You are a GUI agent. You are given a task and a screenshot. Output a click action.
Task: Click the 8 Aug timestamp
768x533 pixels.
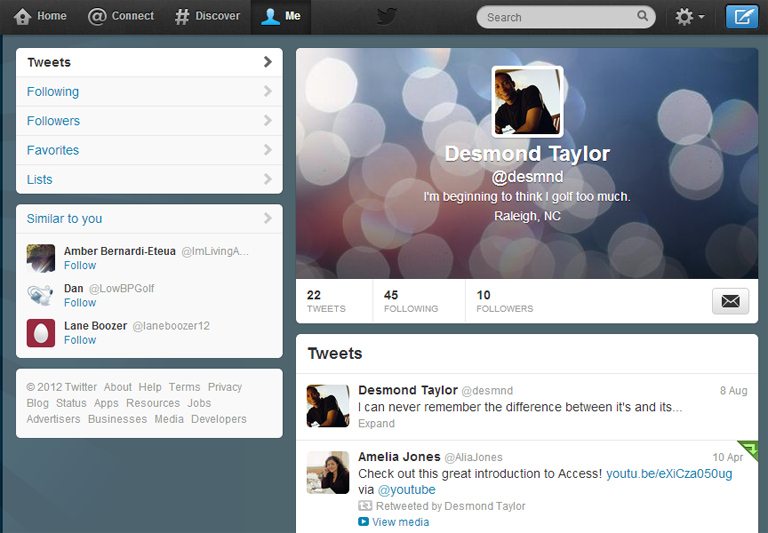(733, 390)
